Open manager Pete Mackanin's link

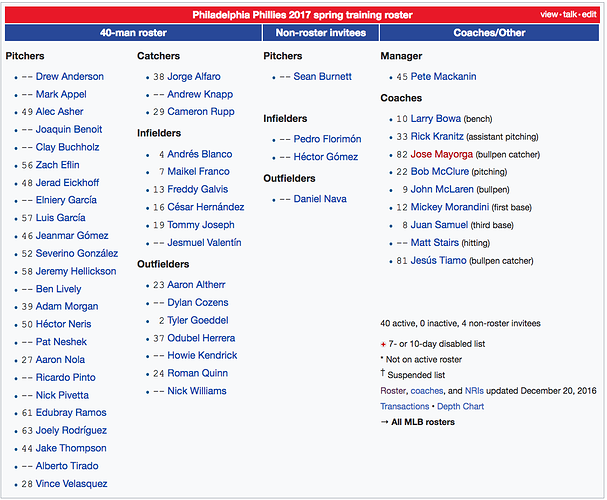(444, 77)
